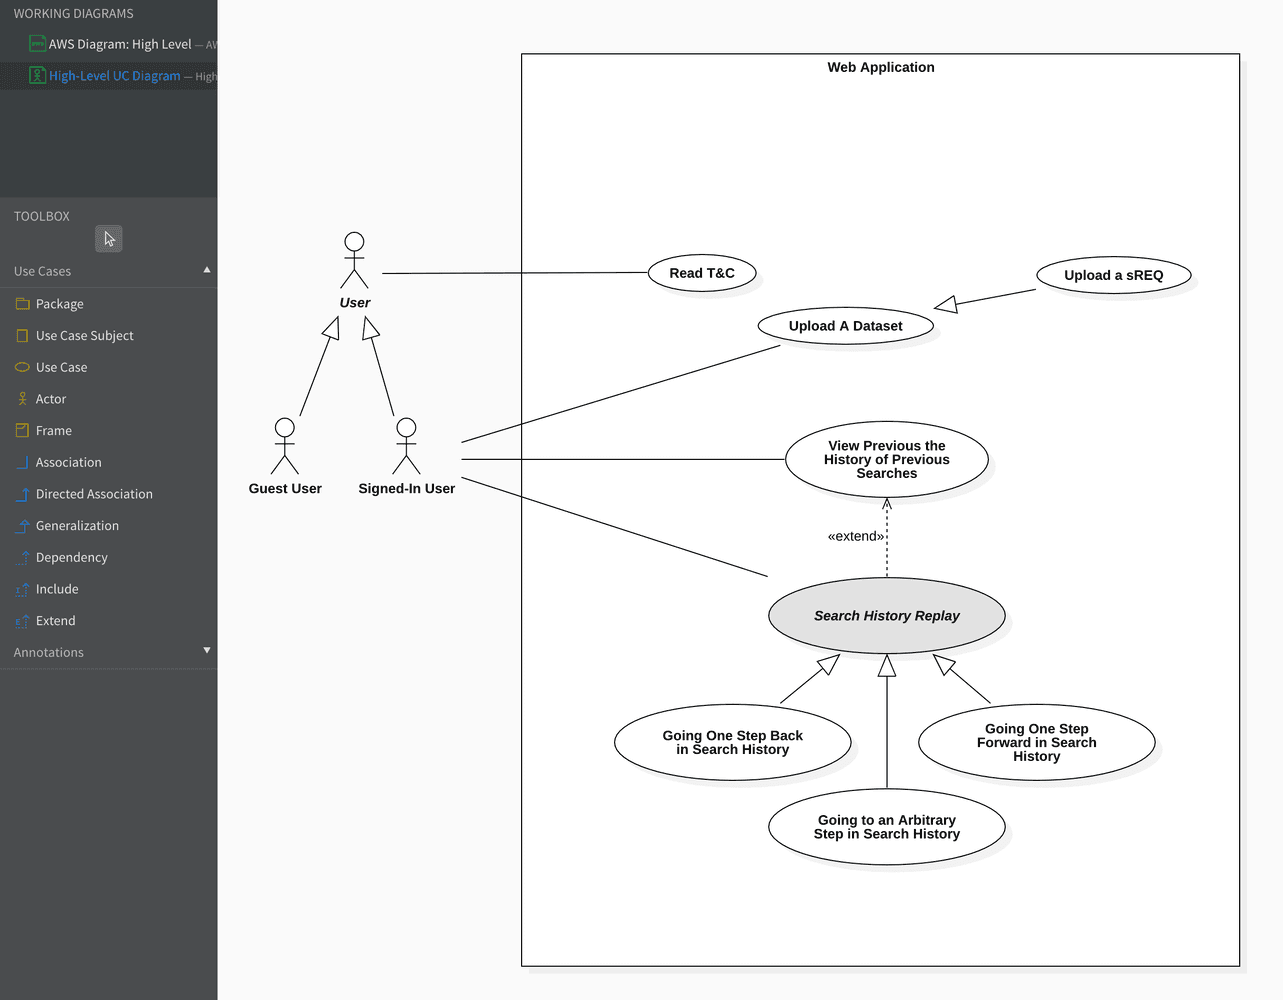1283x1000 pixels.
Task: Expand the Annotations toolbox section
Action: 207,651
